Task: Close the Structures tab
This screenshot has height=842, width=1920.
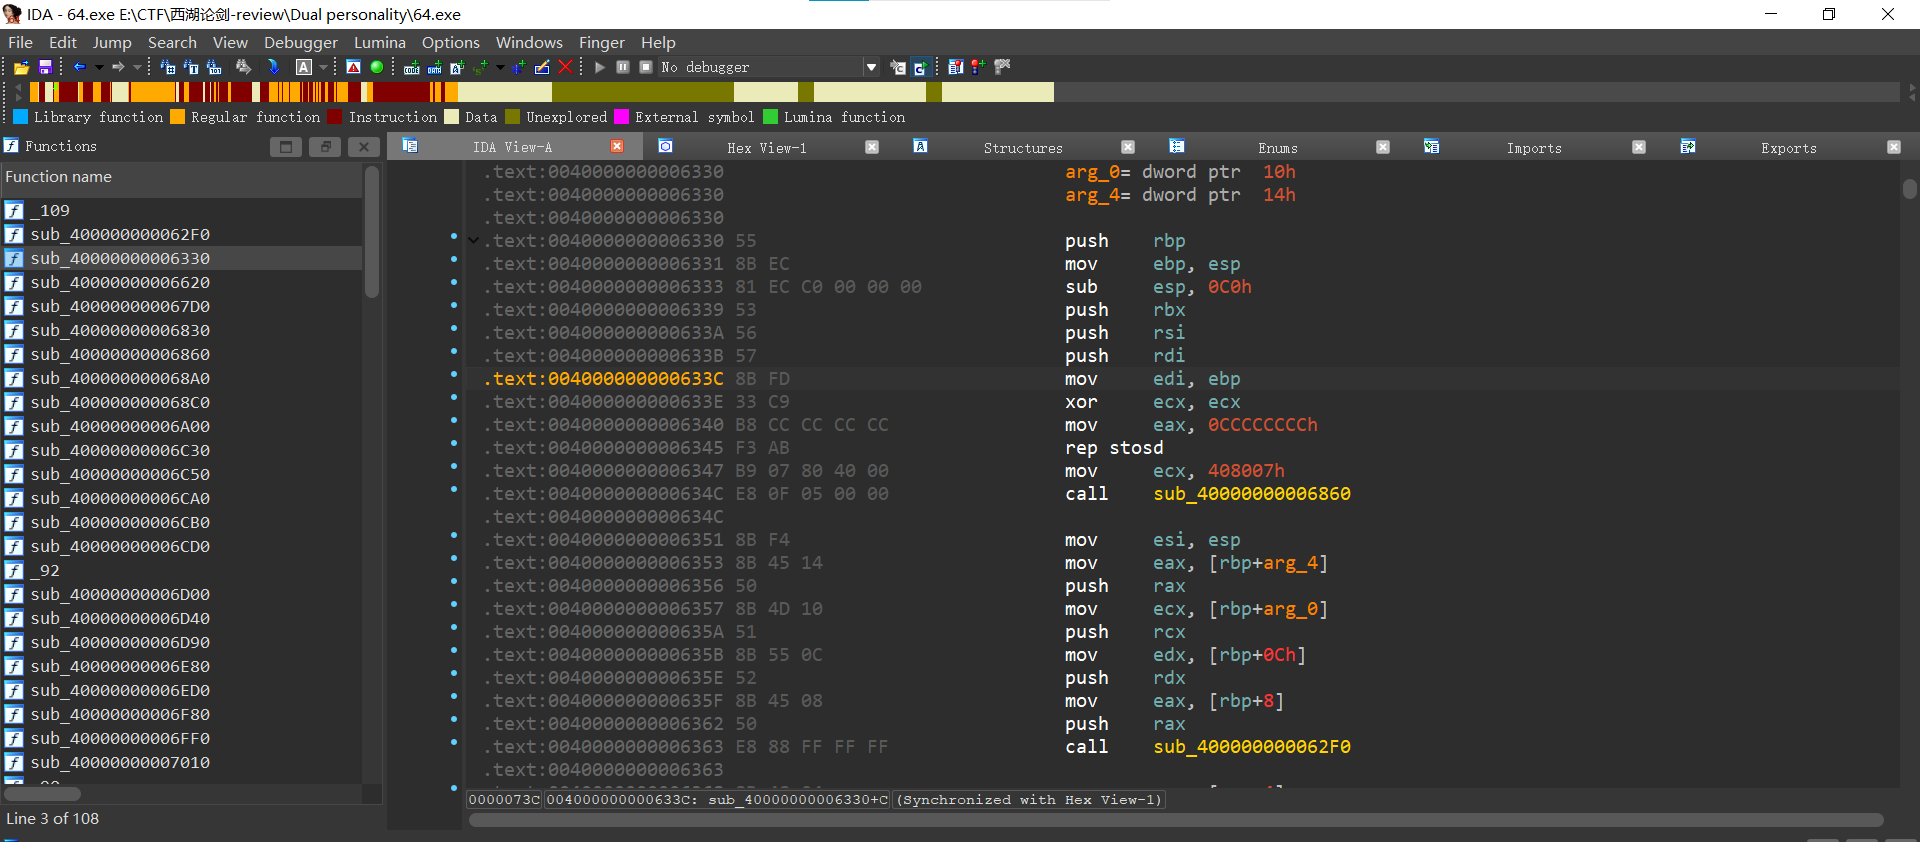Action: (1128, 147)
